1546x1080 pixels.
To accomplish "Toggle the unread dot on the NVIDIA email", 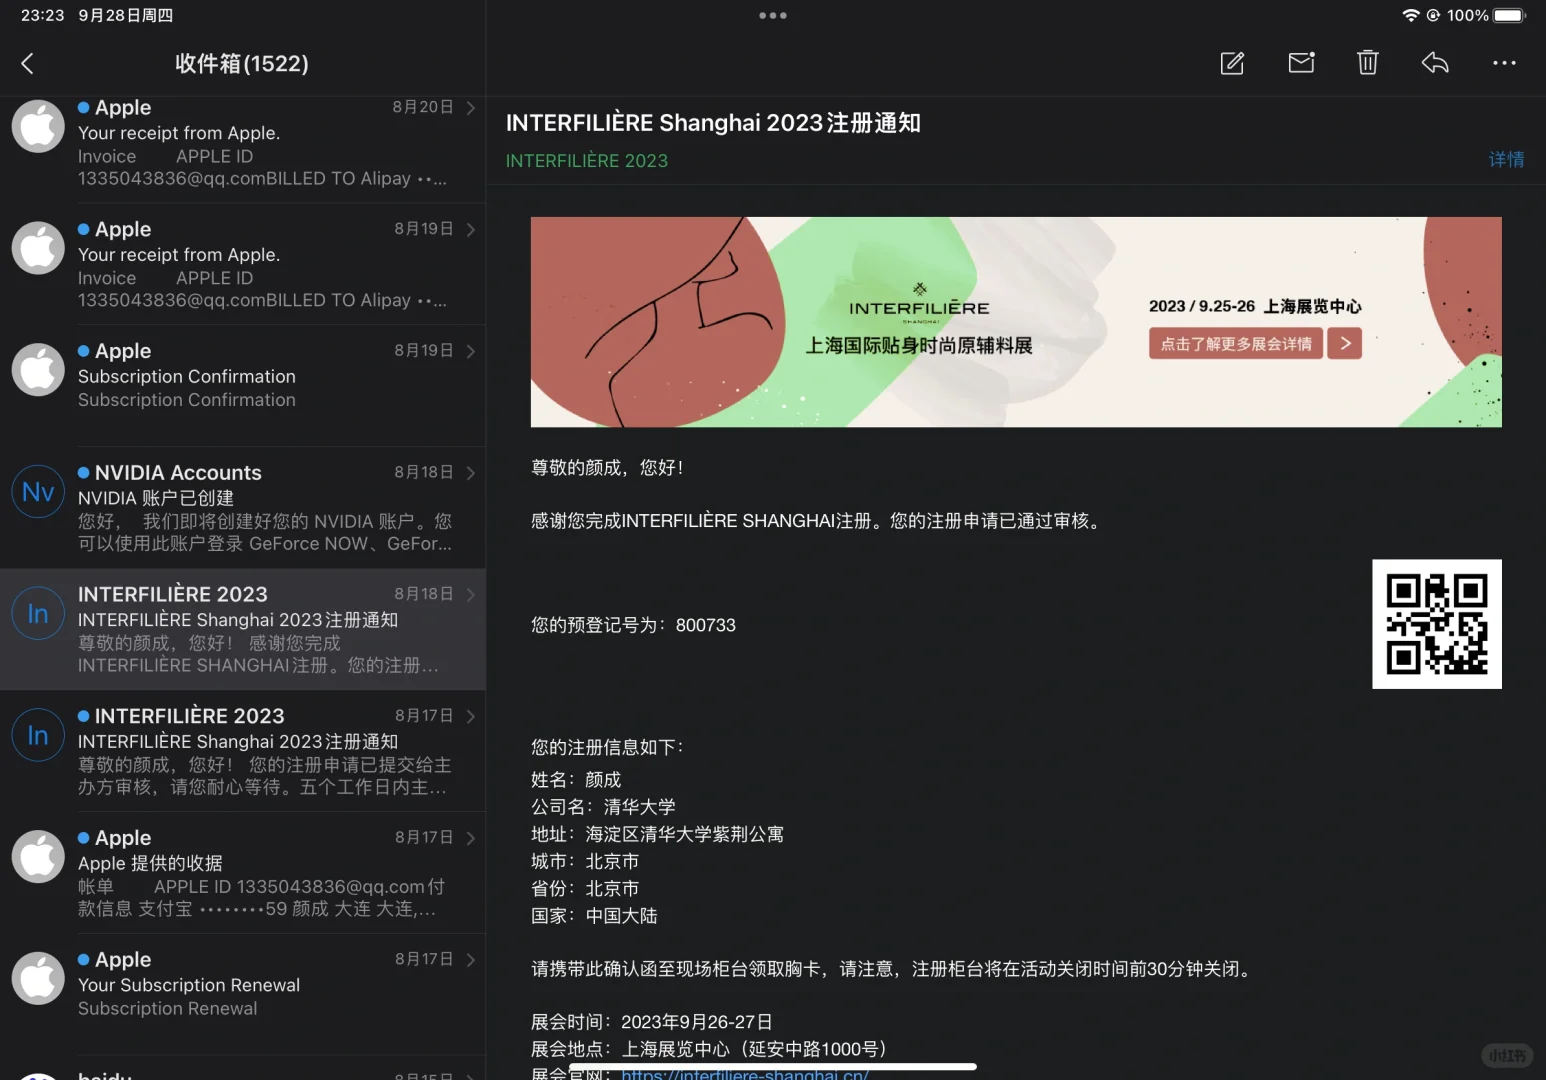I will [x=83, y=471].
